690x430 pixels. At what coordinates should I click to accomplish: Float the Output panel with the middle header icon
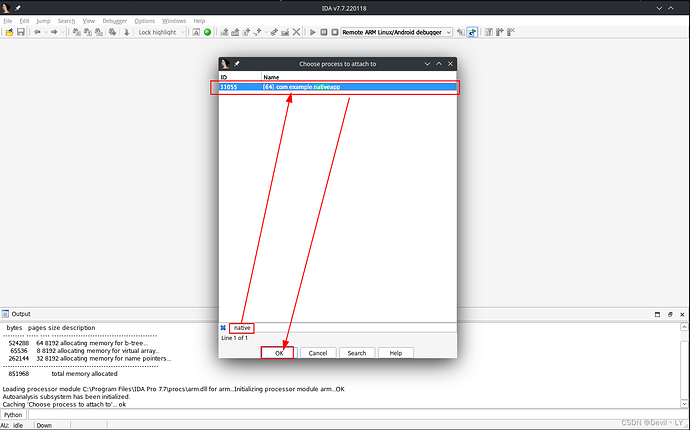pos(670,314)
